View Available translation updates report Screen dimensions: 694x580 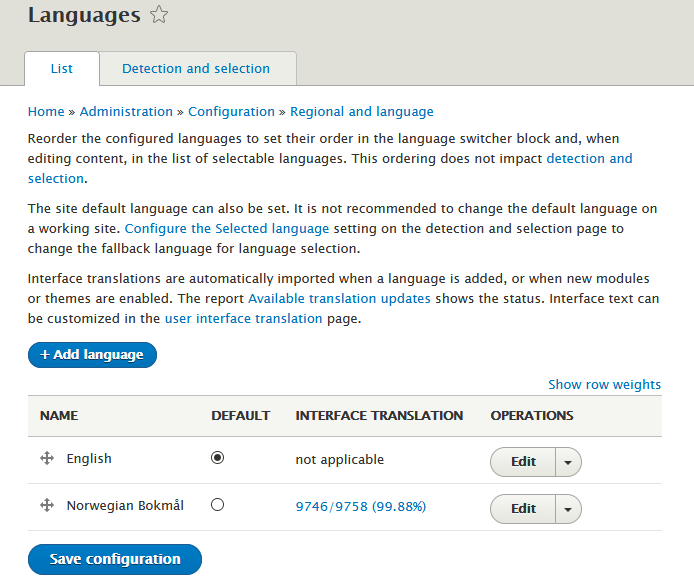point(339,298)
